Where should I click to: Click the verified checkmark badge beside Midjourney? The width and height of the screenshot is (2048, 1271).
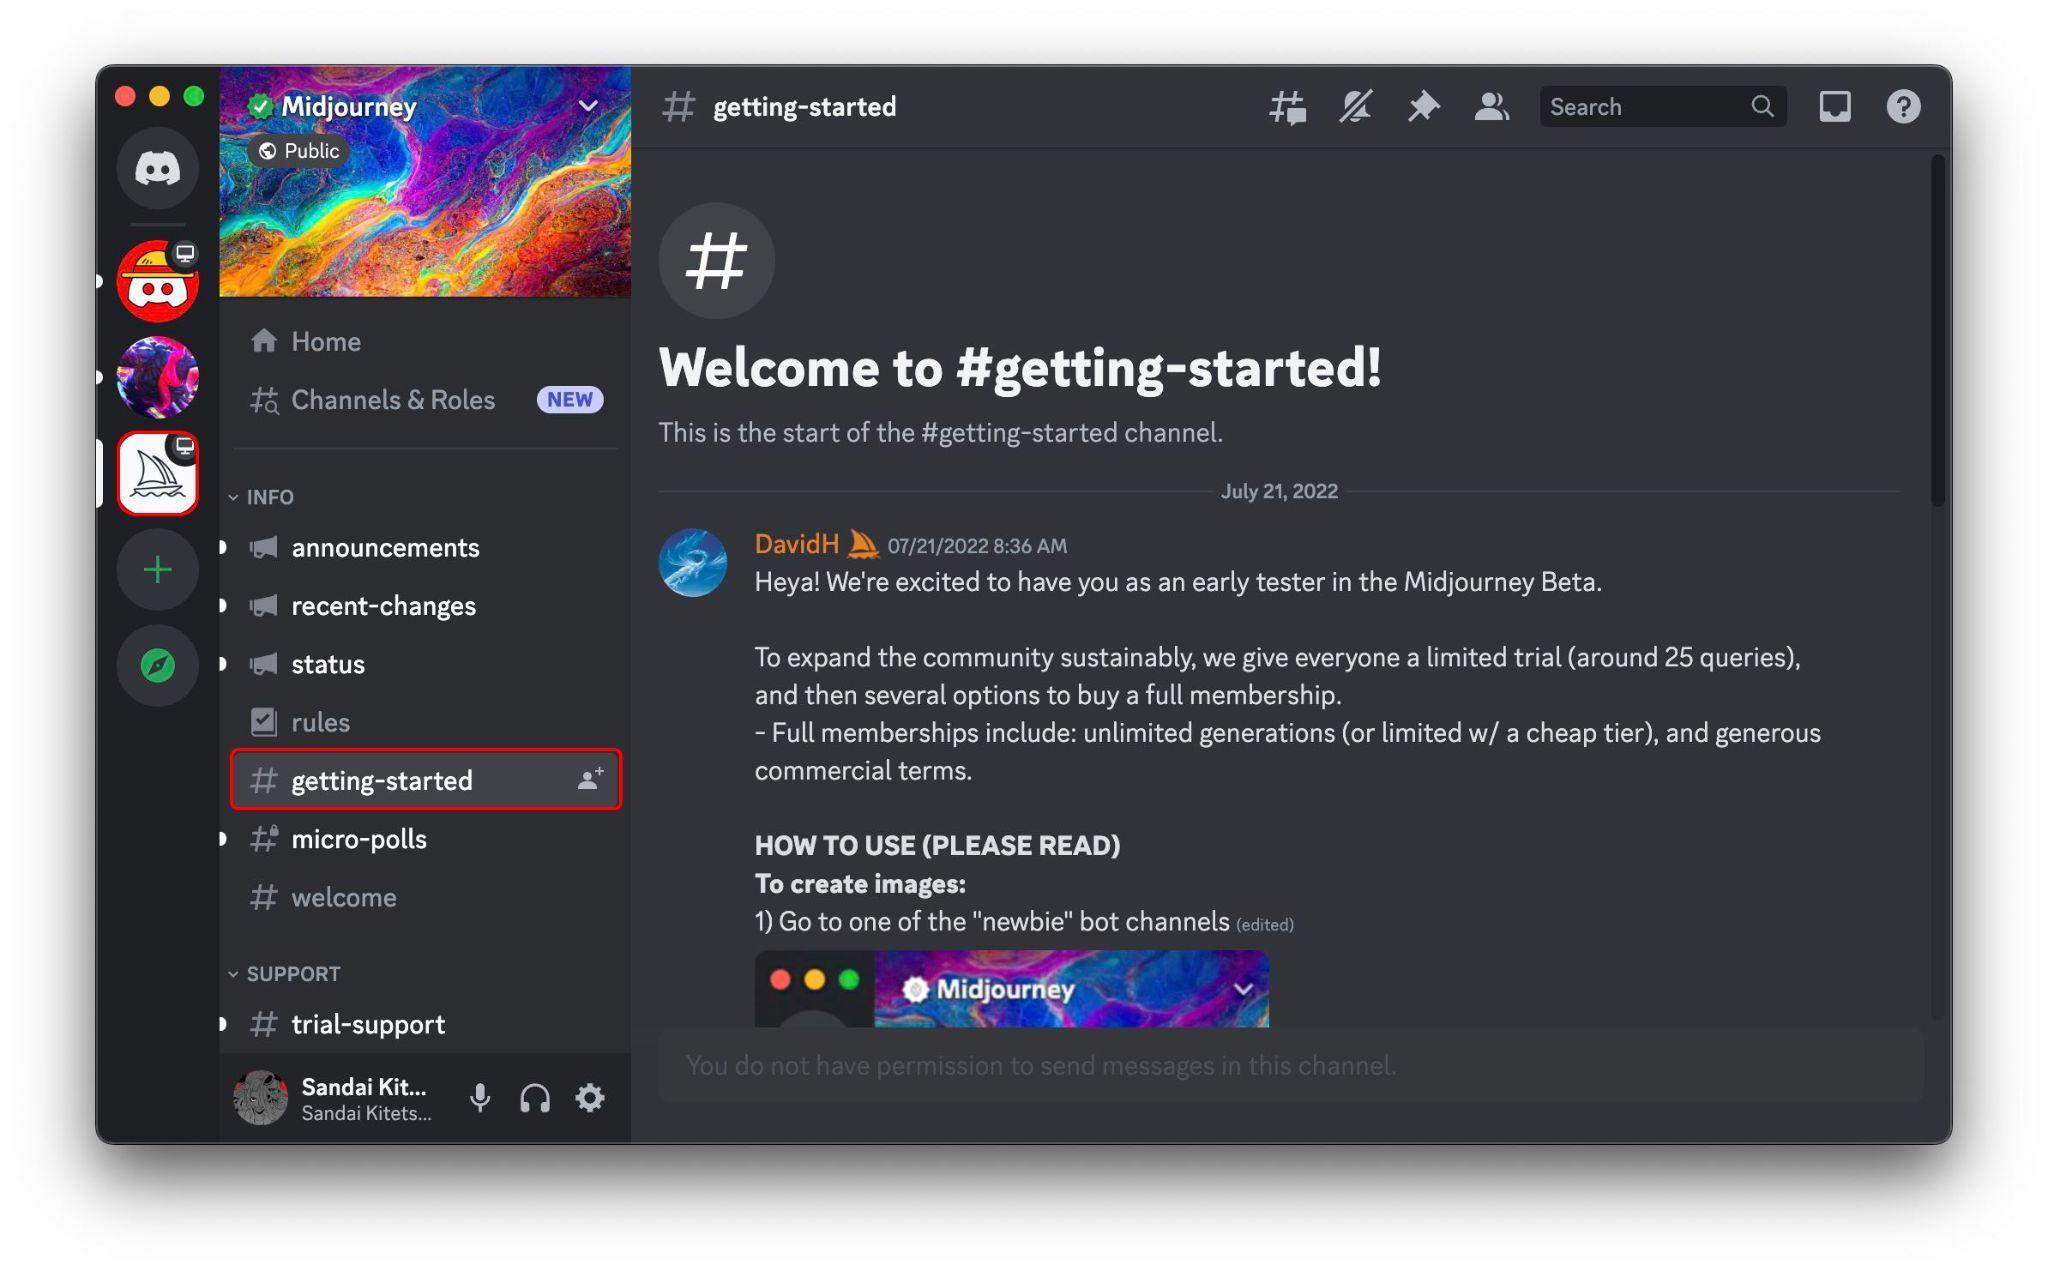[x=260, y=106]
